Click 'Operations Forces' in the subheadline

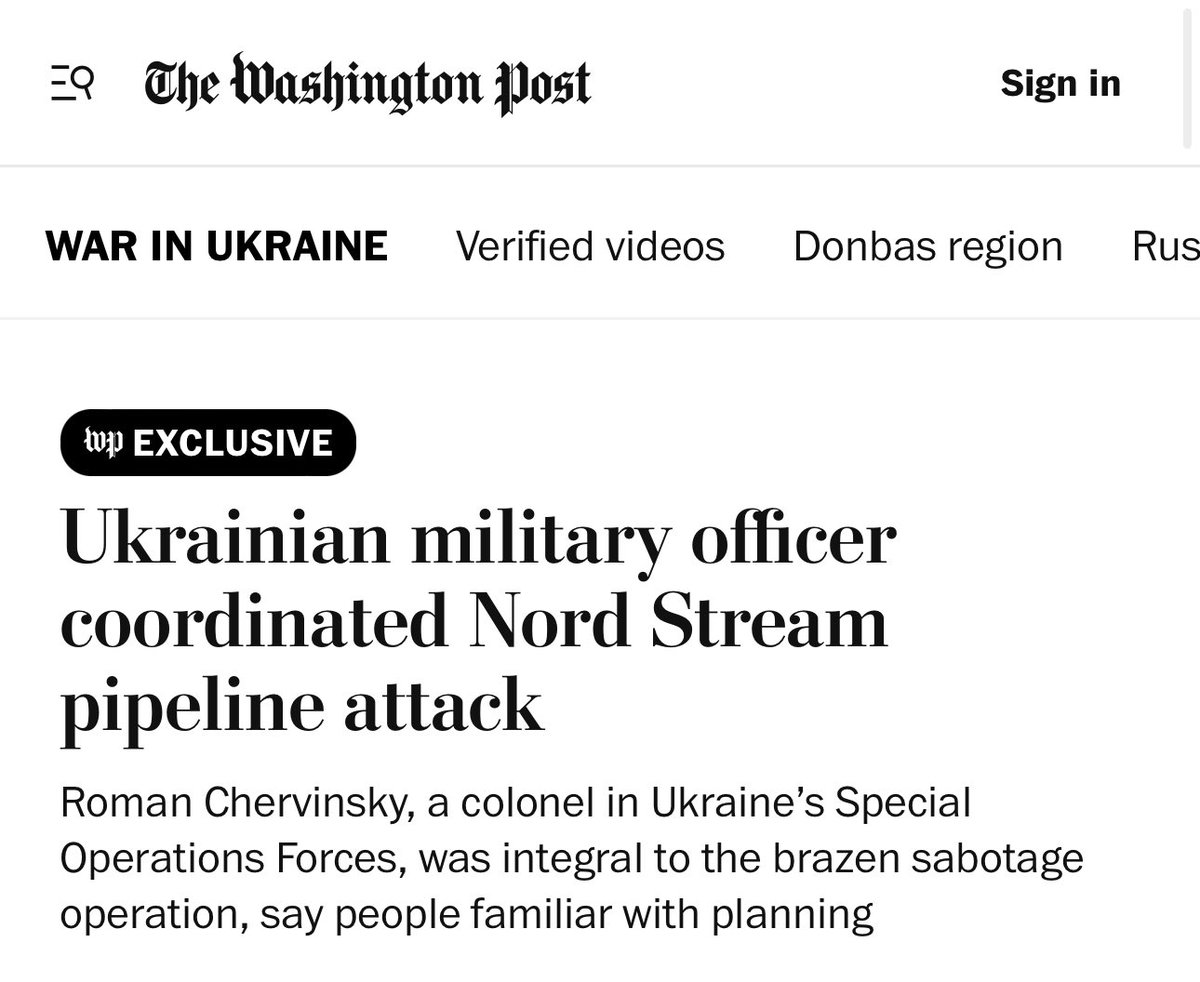(232, 859)
